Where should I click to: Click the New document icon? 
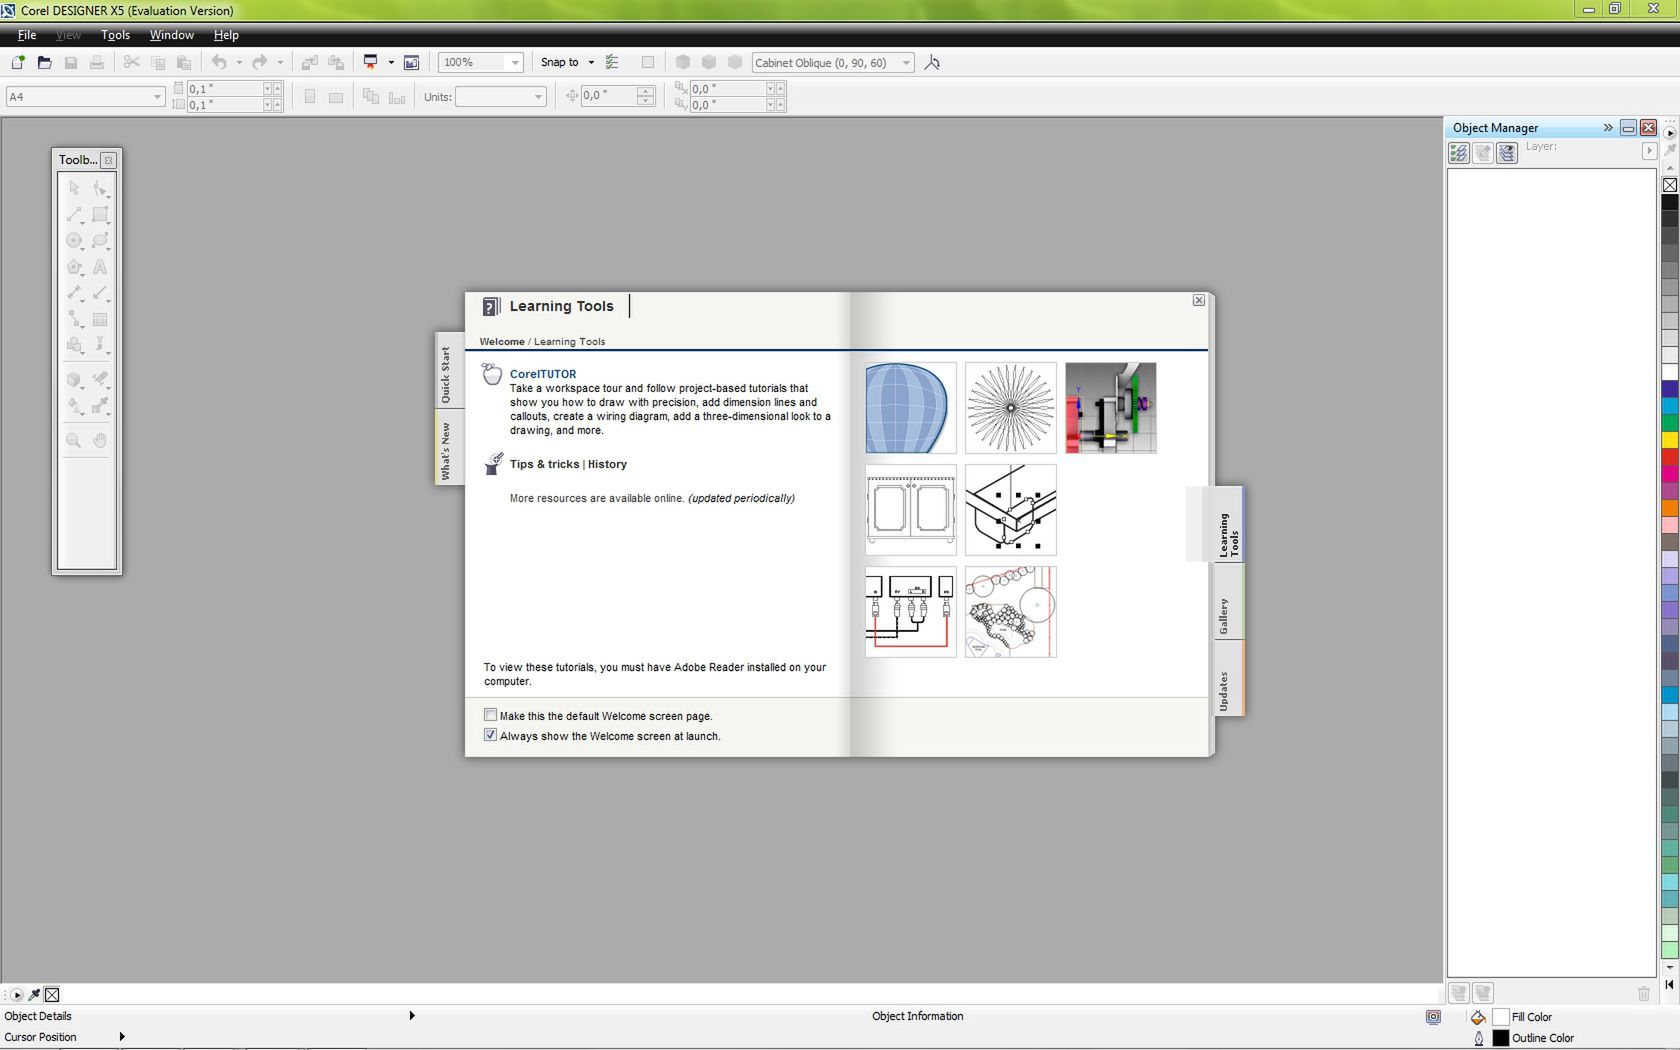point(18,62)
